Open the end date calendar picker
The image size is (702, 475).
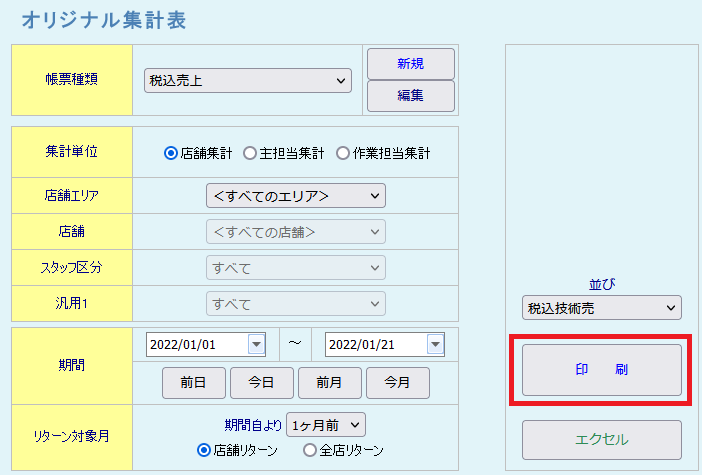[x=435, y=344]
